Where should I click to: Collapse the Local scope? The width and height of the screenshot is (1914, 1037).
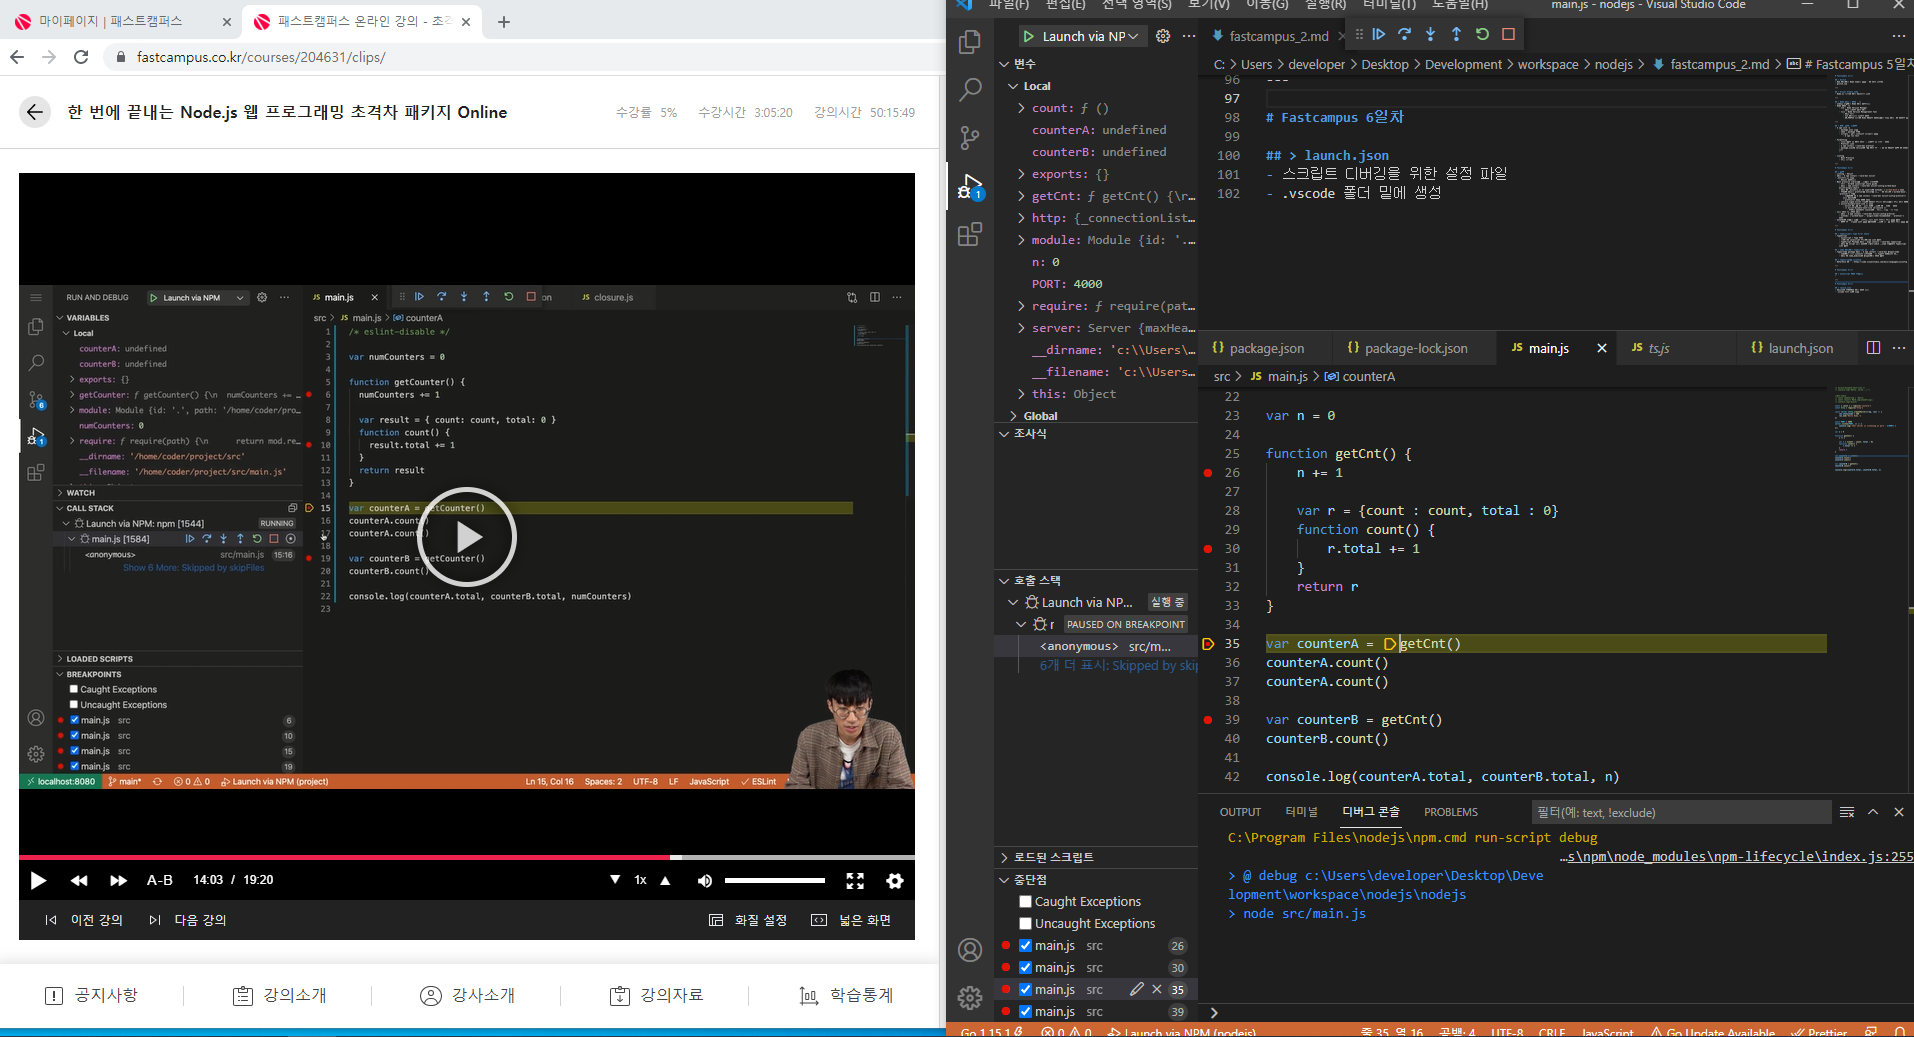point(1096,85)
